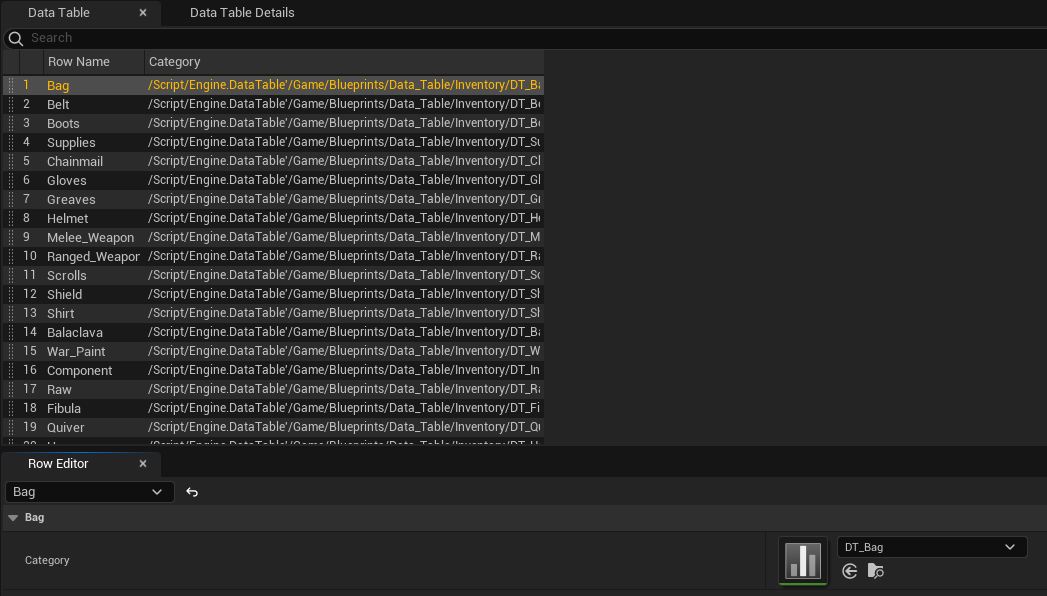Viewport: 1047px width, 596px height.
Task: Select the Bag row name
Action: 58,85
